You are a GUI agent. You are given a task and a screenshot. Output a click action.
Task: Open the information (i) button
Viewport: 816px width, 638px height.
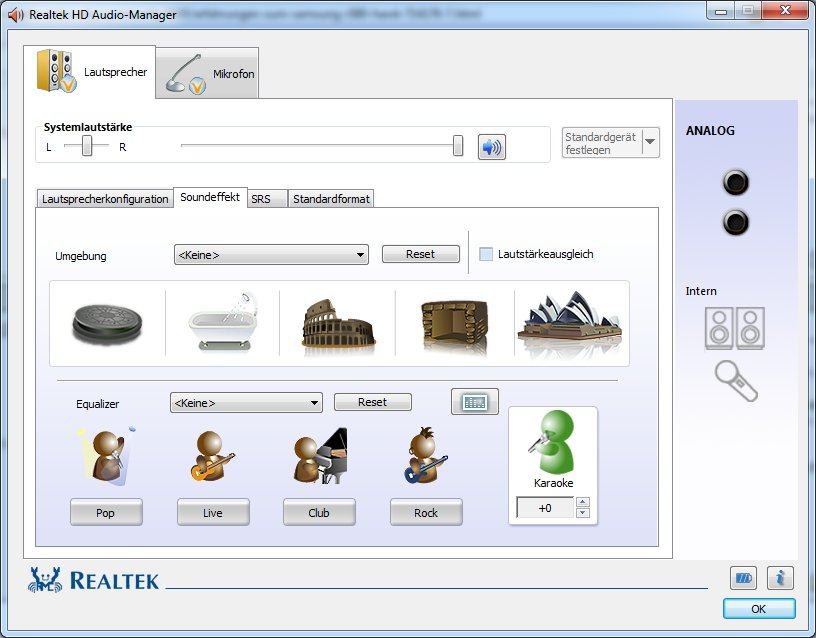[x=780, y=578]
